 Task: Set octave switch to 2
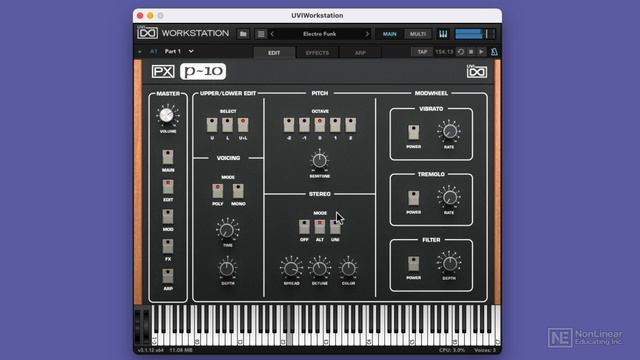351,125
